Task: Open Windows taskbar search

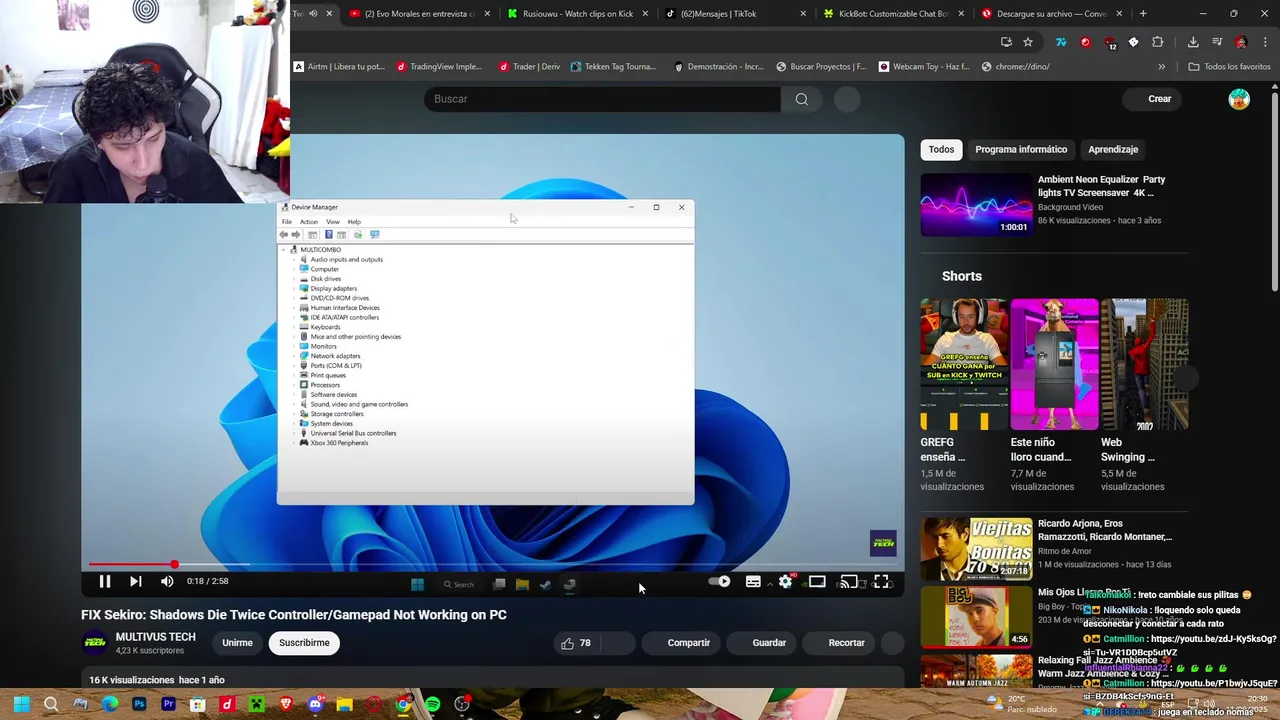Action: 51,705
